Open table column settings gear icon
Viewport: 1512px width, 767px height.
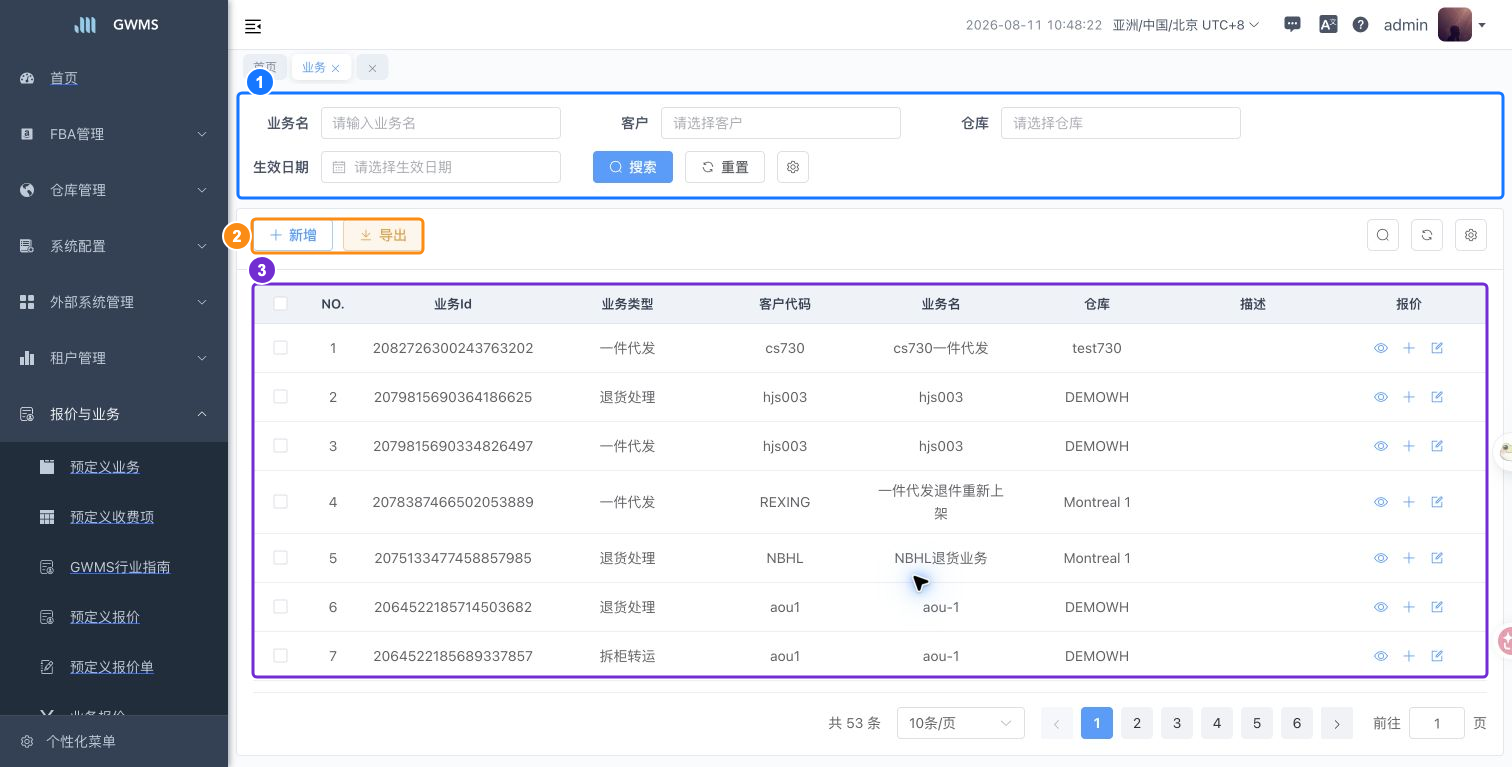coord(1471,235)
